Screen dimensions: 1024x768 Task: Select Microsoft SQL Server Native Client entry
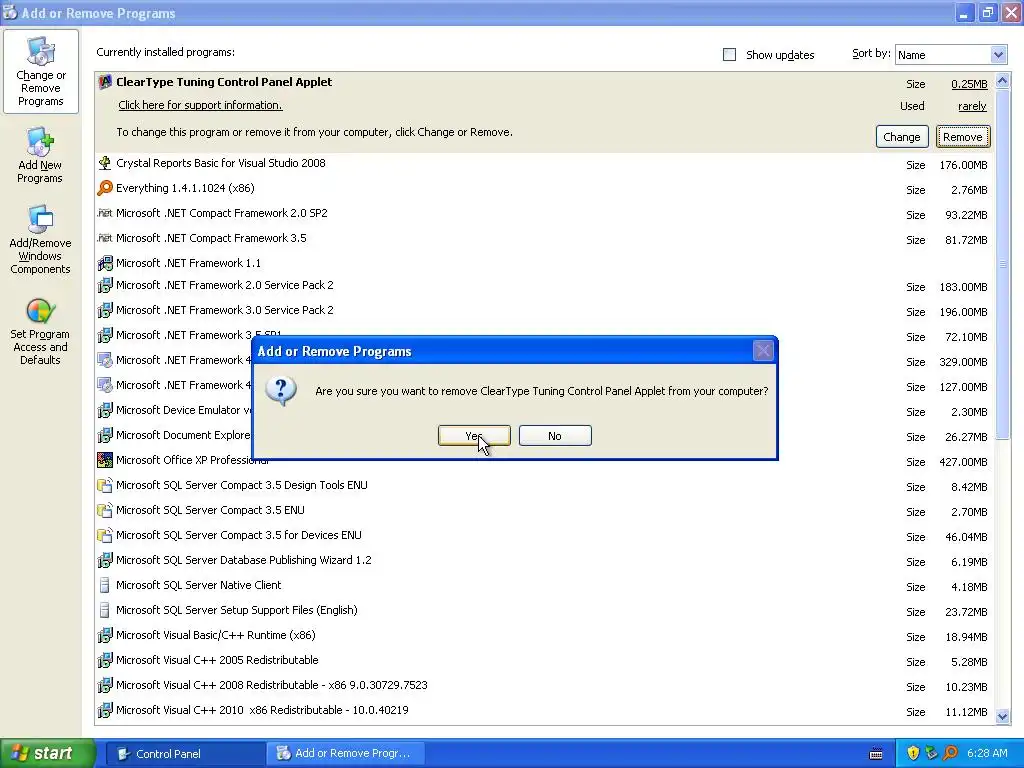coord(545,585)
